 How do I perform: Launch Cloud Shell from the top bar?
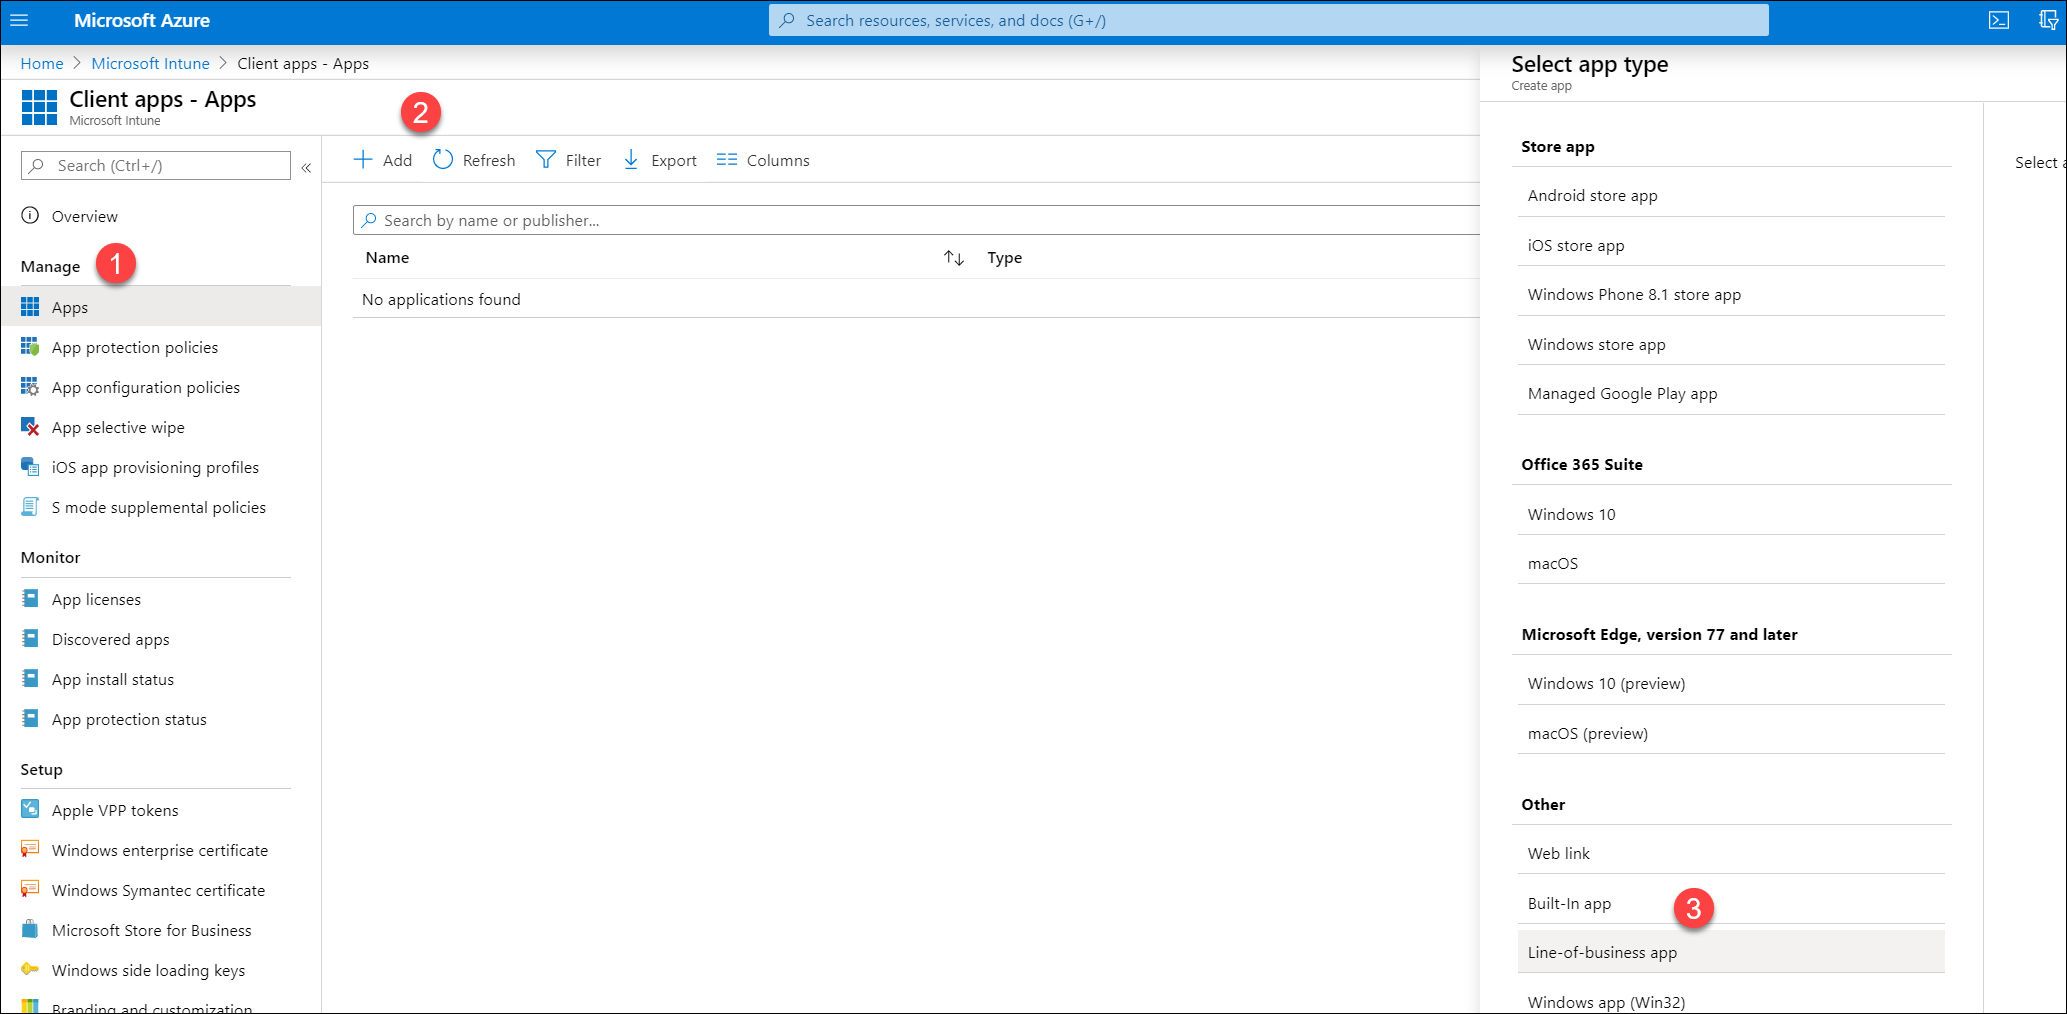pos(1999,20)
